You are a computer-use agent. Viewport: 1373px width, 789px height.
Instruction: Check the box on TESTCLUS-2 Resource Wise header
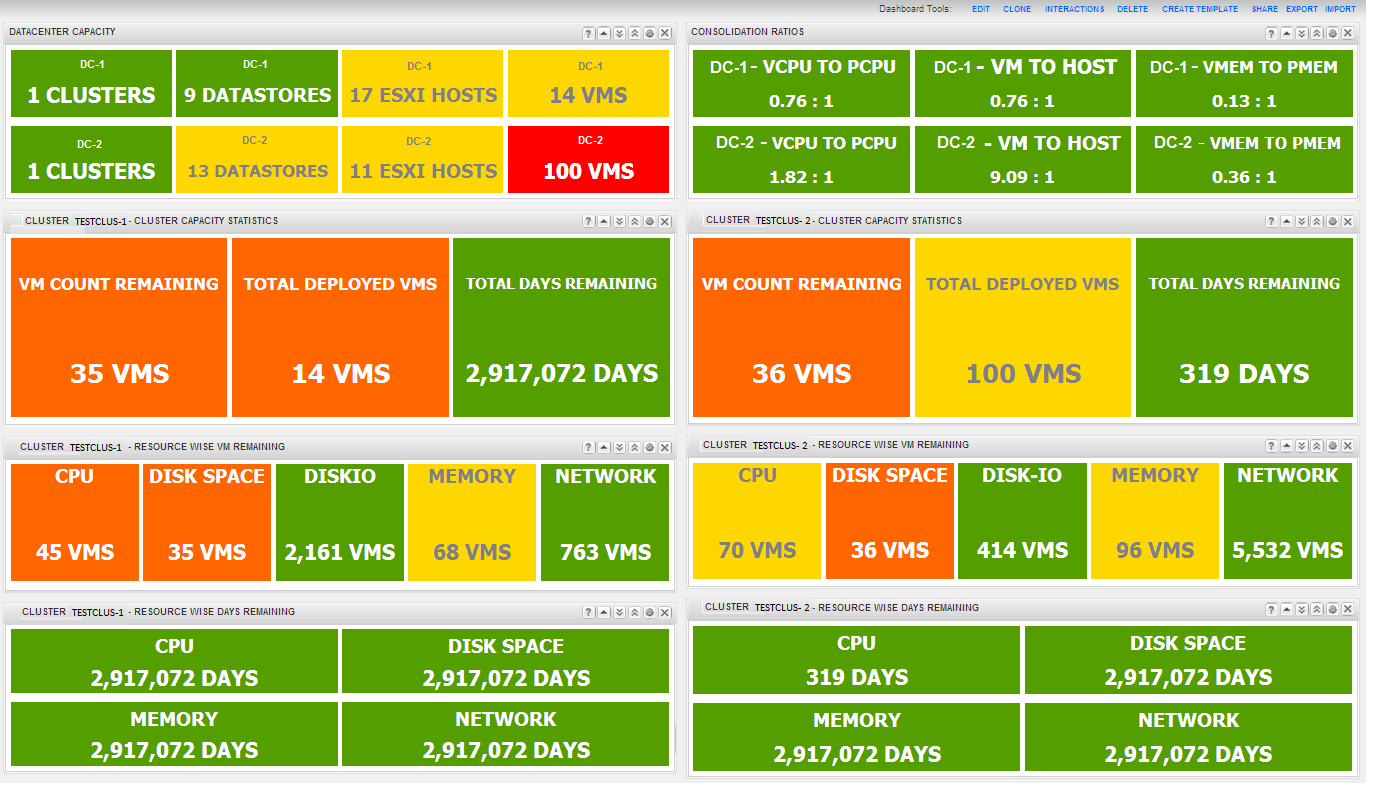tap(697, 445)
